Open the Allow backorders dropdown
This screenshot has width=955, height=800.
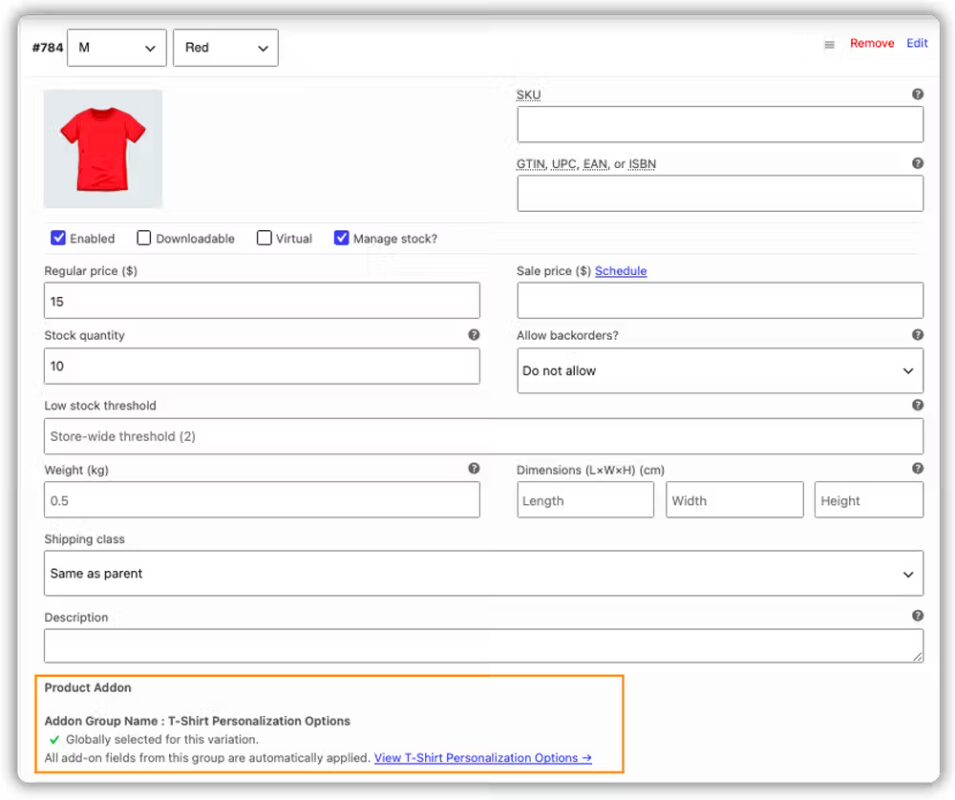point(720,371)
